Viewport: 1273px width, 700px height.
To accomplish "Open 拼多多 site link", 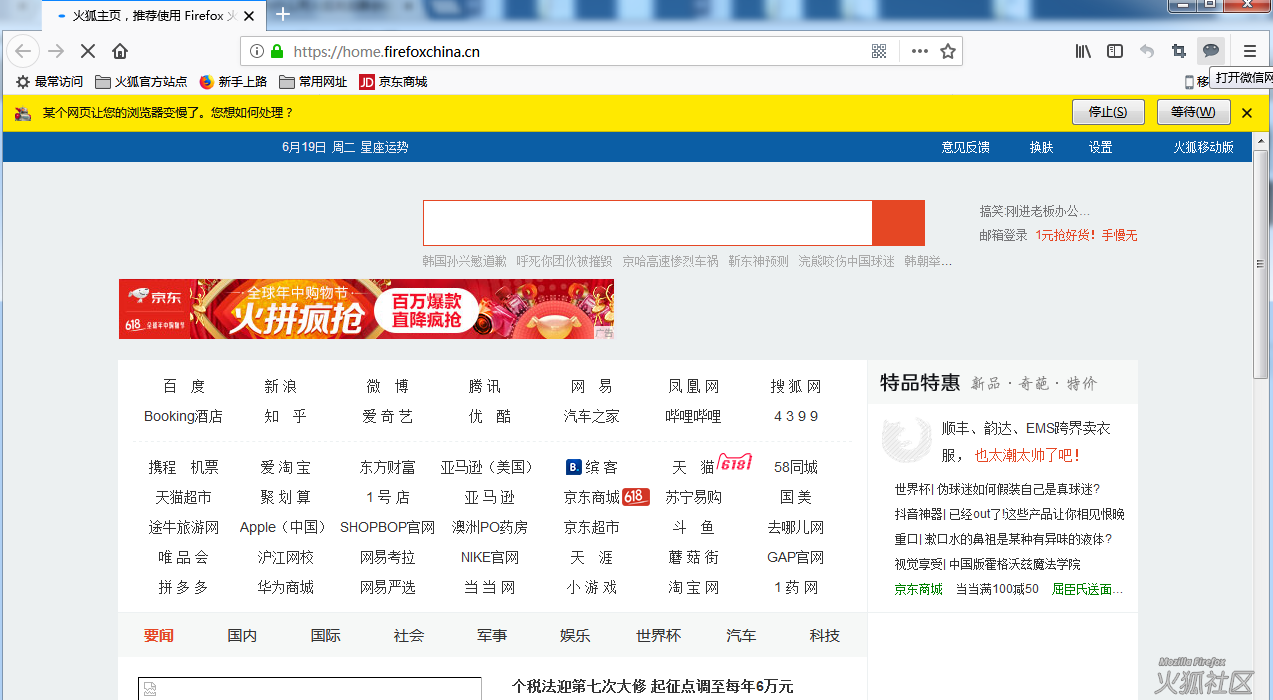I will tap(183, 587).
